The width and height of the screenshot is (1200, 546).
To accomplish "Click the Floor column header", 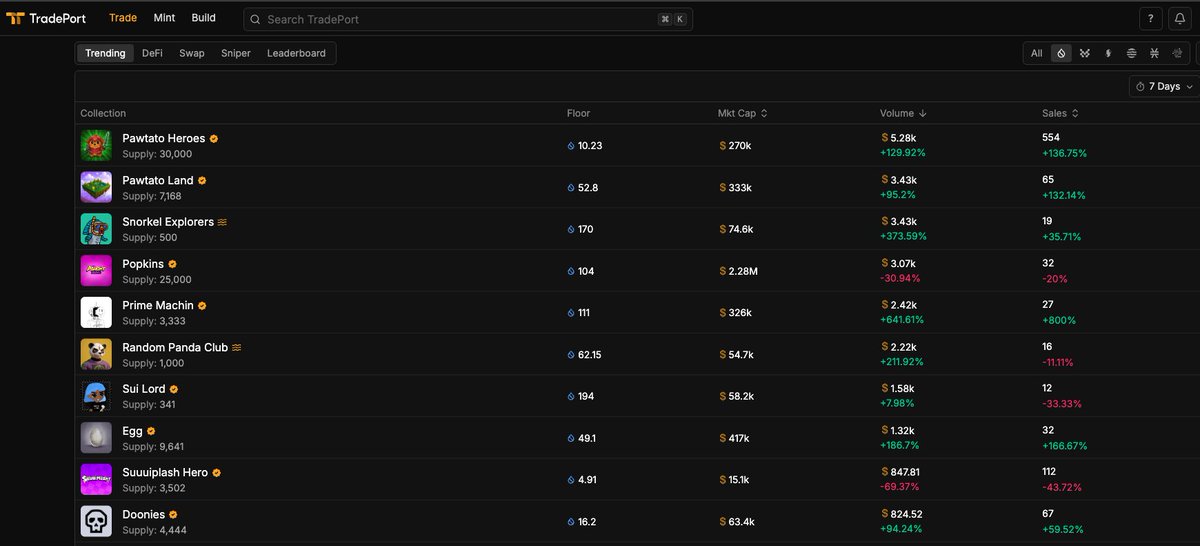I will [x=578, y=113].
